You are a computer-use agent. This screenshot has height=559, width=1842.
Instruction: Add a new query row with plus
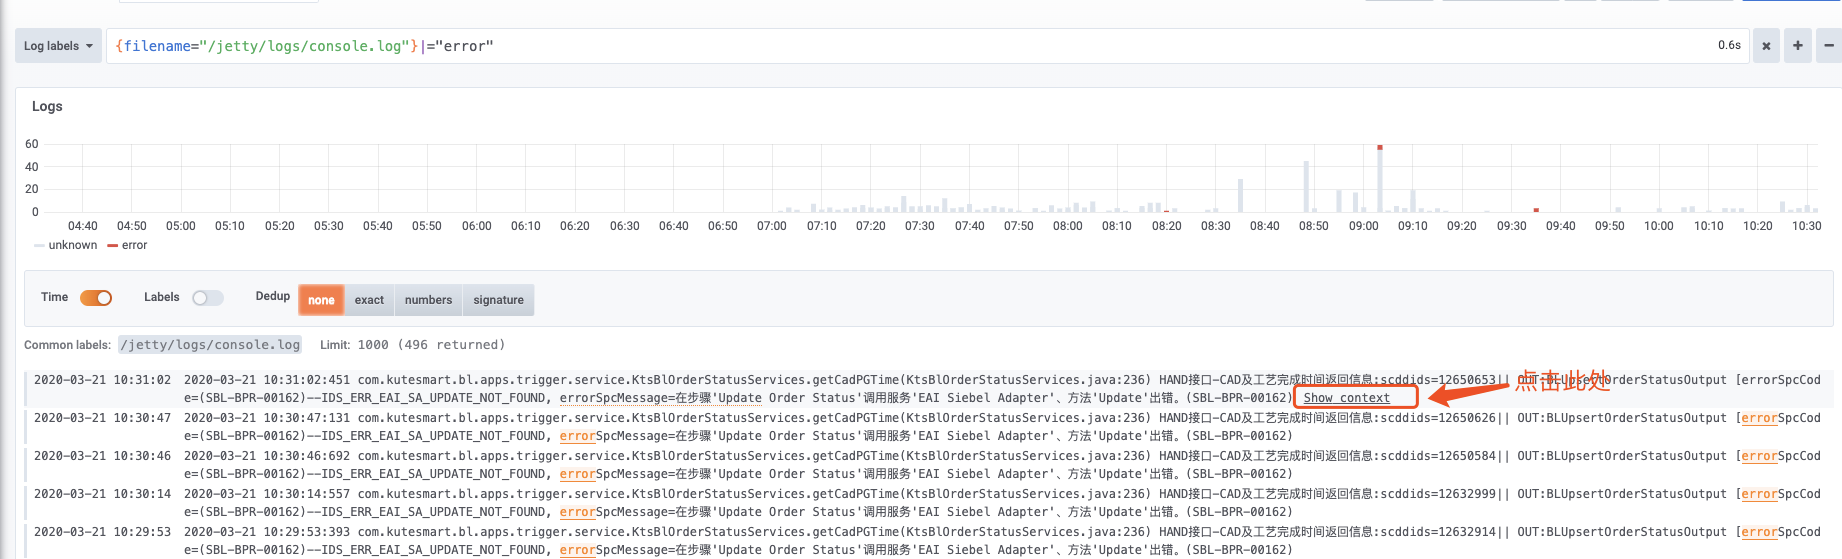pyautogui.click(x=1797, y=46)
